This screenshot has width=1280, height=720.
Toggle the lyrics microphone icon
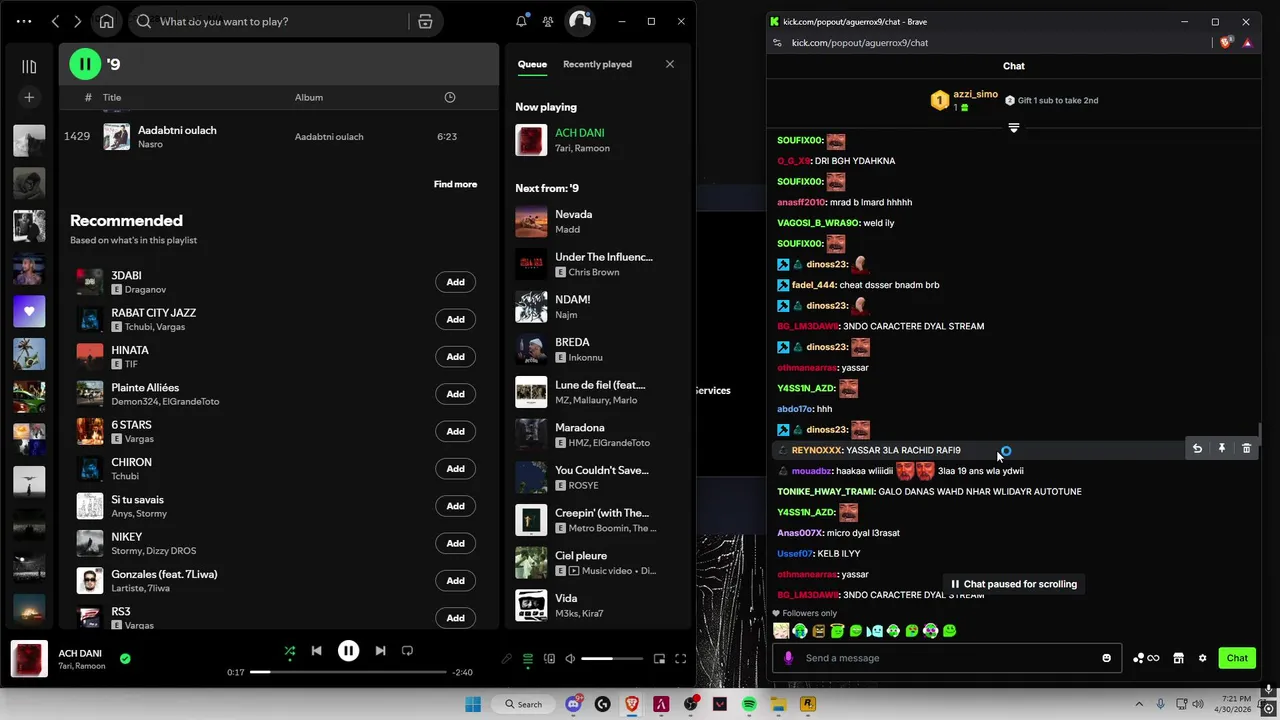click(x=506, y=659)
